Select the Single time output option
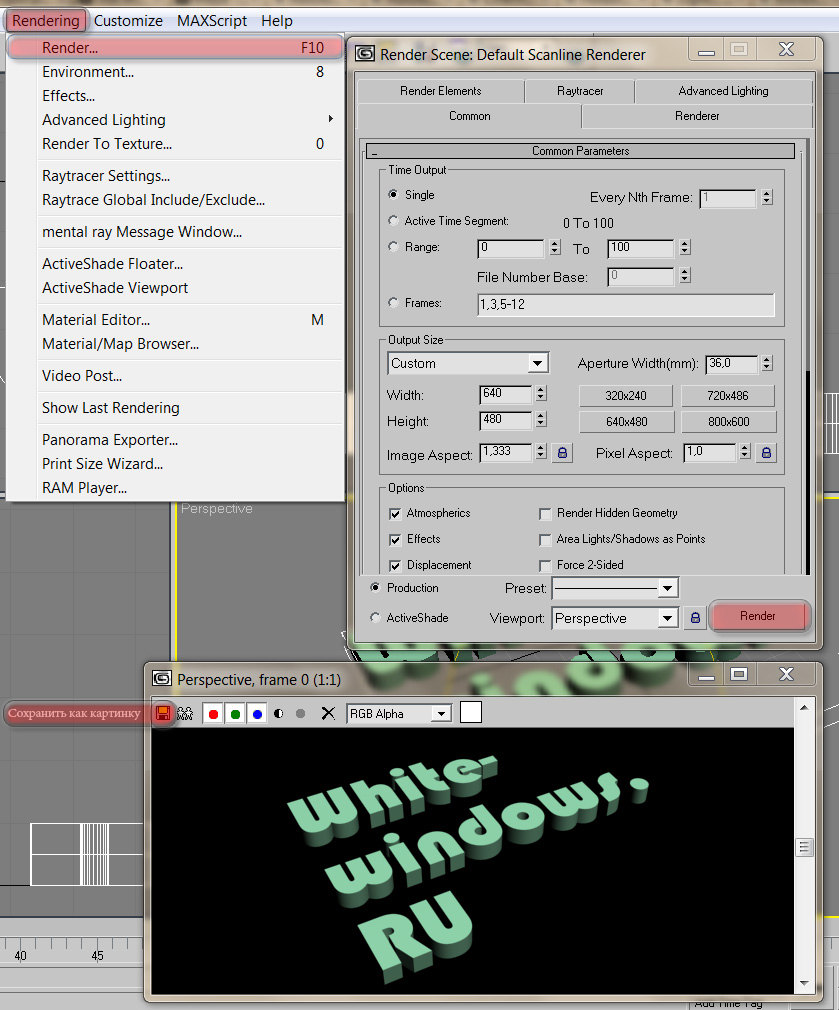Viewport: 839px width, 1010px height. pyautogui.click(x=393, y=194)
